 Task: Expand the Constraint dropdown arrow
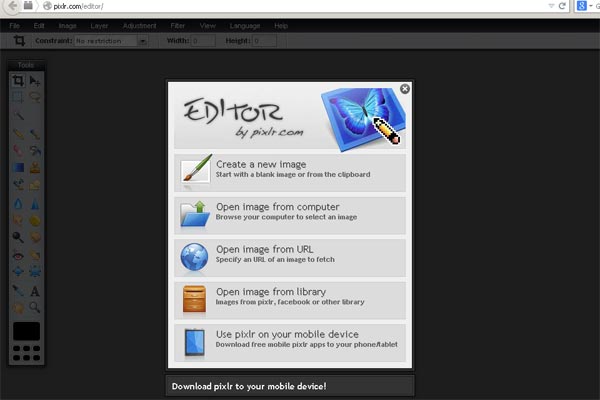142,41
